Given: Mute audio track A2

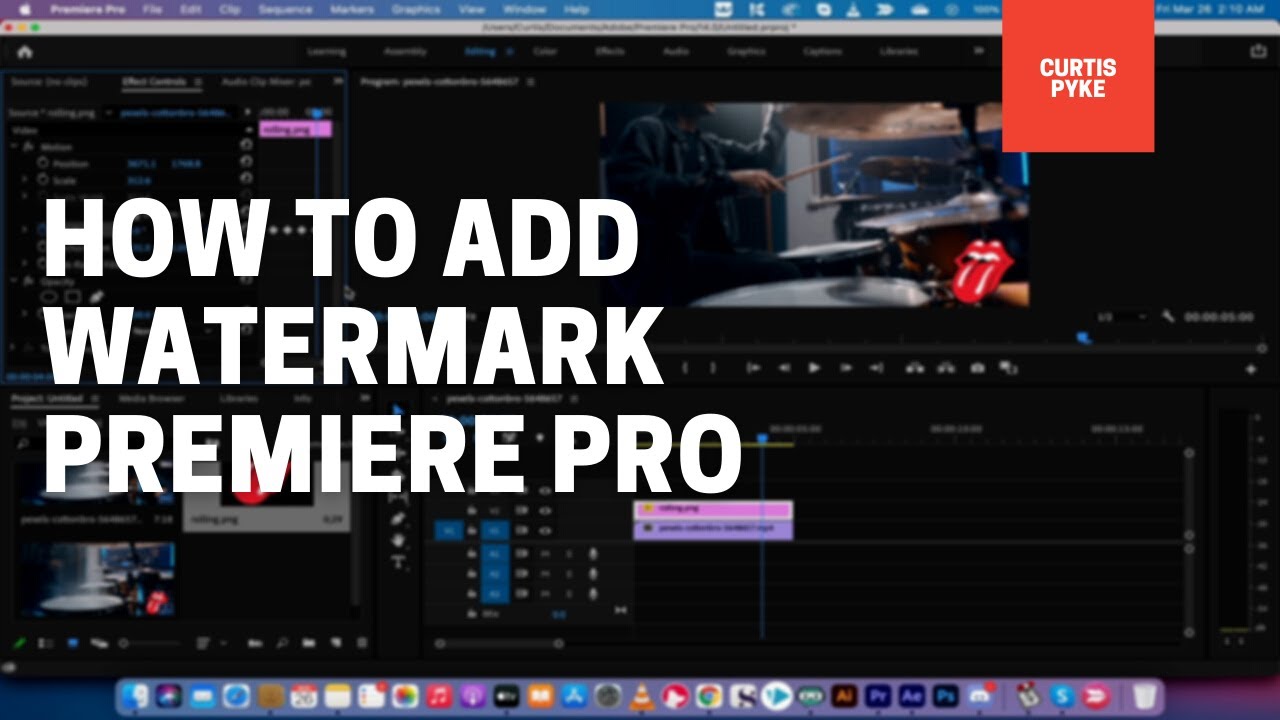Looking at the screenshot, I should (x=545, y=573).
